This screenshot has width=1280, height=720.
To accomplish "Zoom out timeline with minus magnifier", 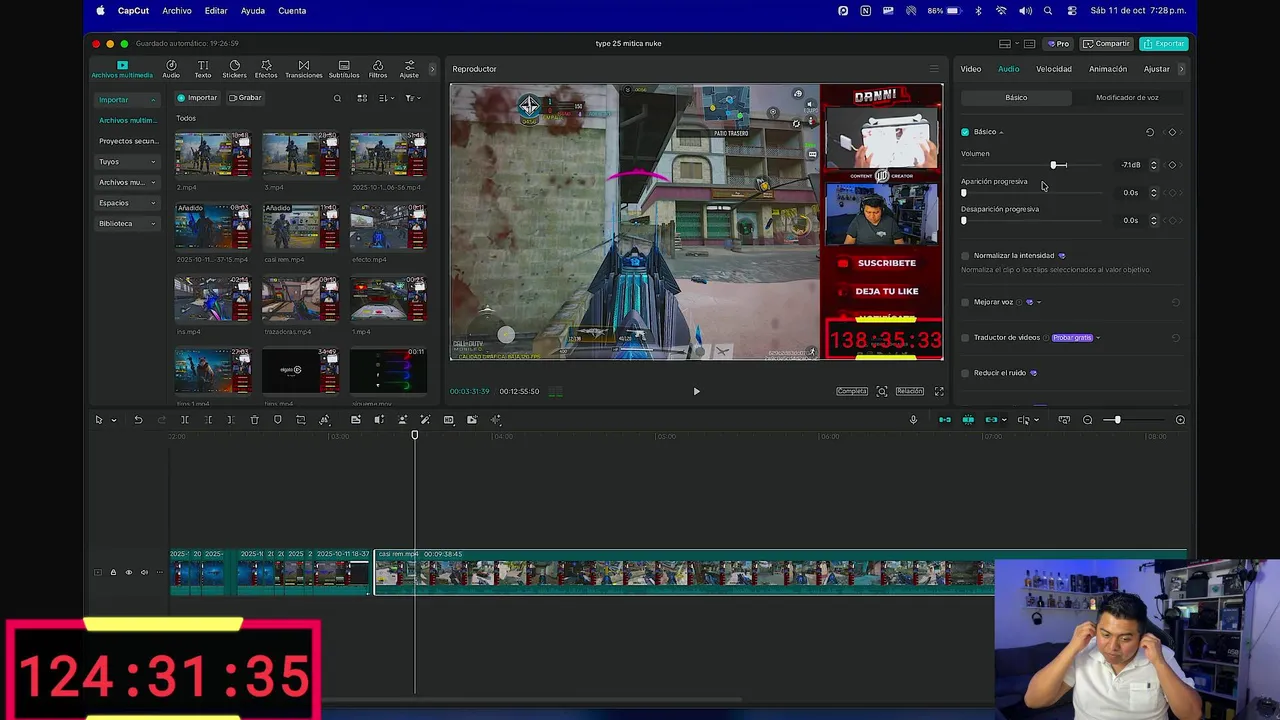I will pyautogui.click(x=1088, y=420).
